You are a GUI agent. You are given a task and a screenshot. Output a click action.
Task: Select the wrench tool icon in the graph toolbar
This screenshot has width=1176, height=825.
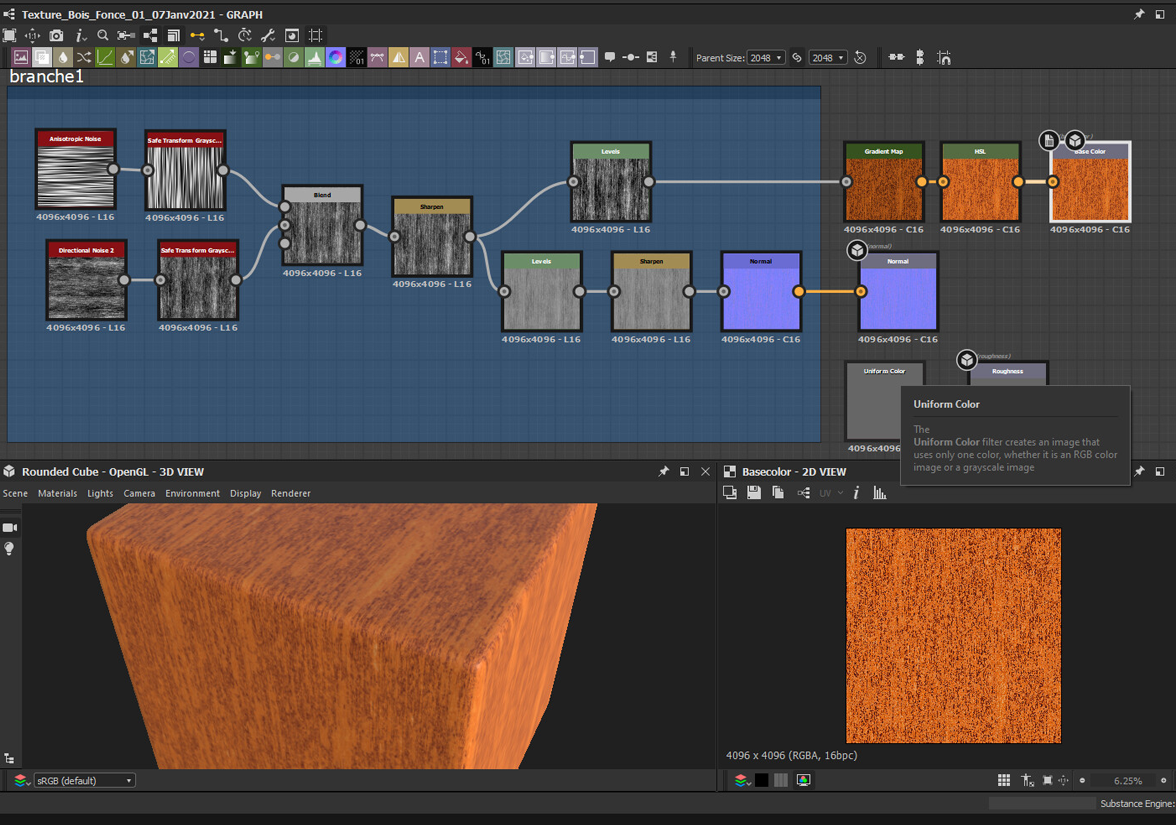point(267,34)
